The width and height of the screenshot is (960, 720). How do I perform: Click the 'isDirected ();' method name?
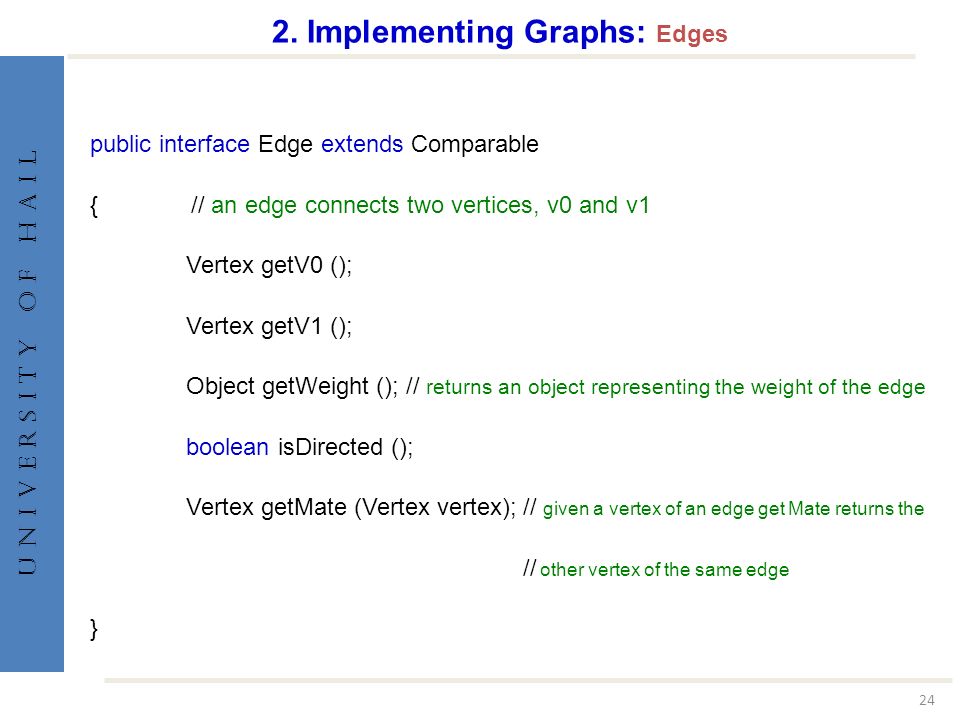tap(345, 448)
